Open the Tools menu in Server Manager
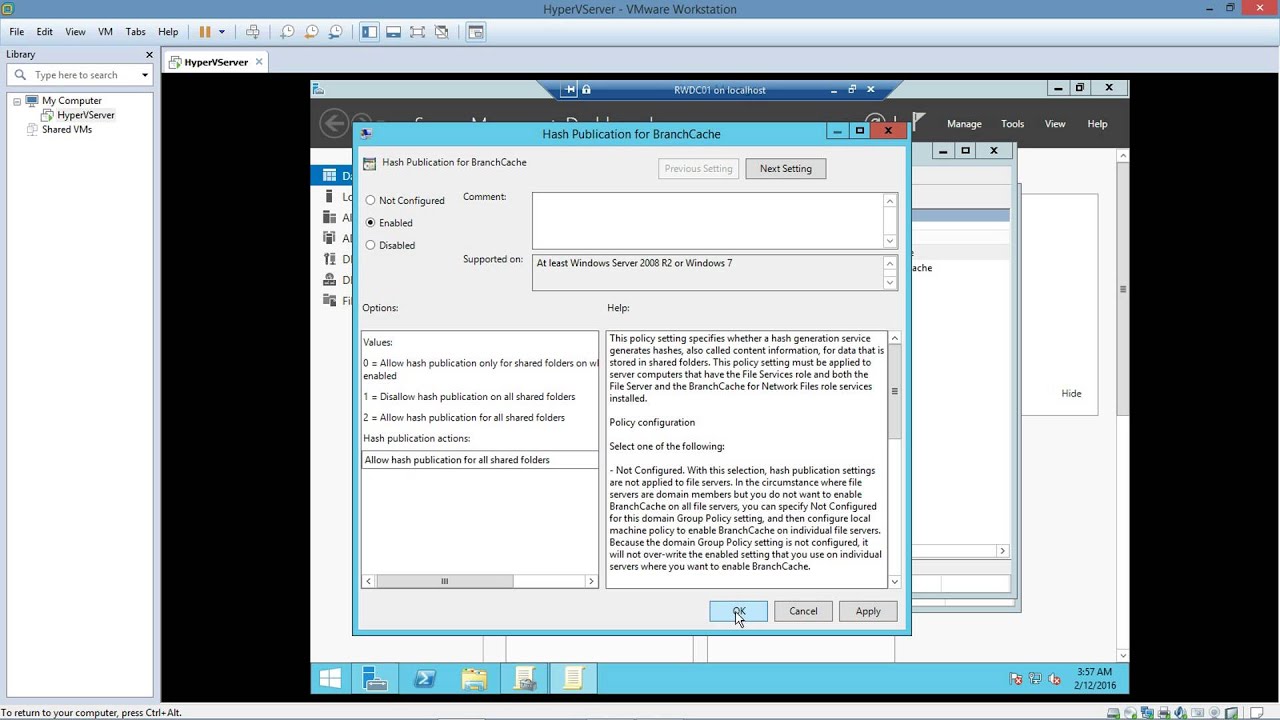1280x720 pixels. click(x=1013, y=124)
